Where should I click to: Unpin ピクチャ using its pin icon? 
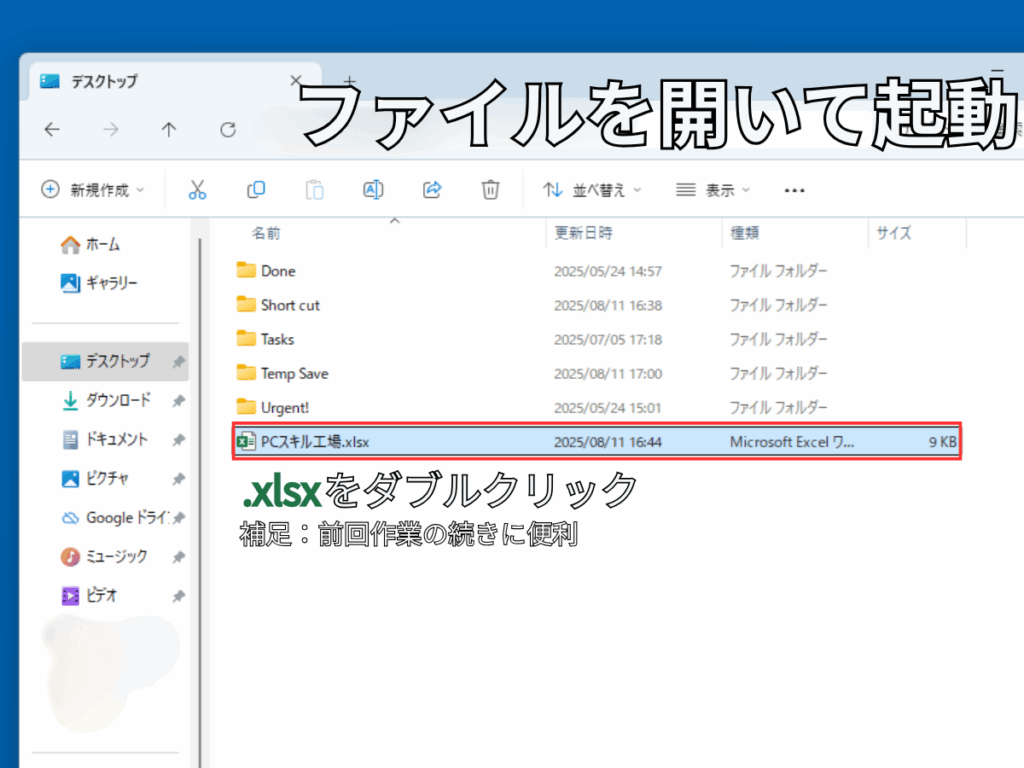point(178,479)
